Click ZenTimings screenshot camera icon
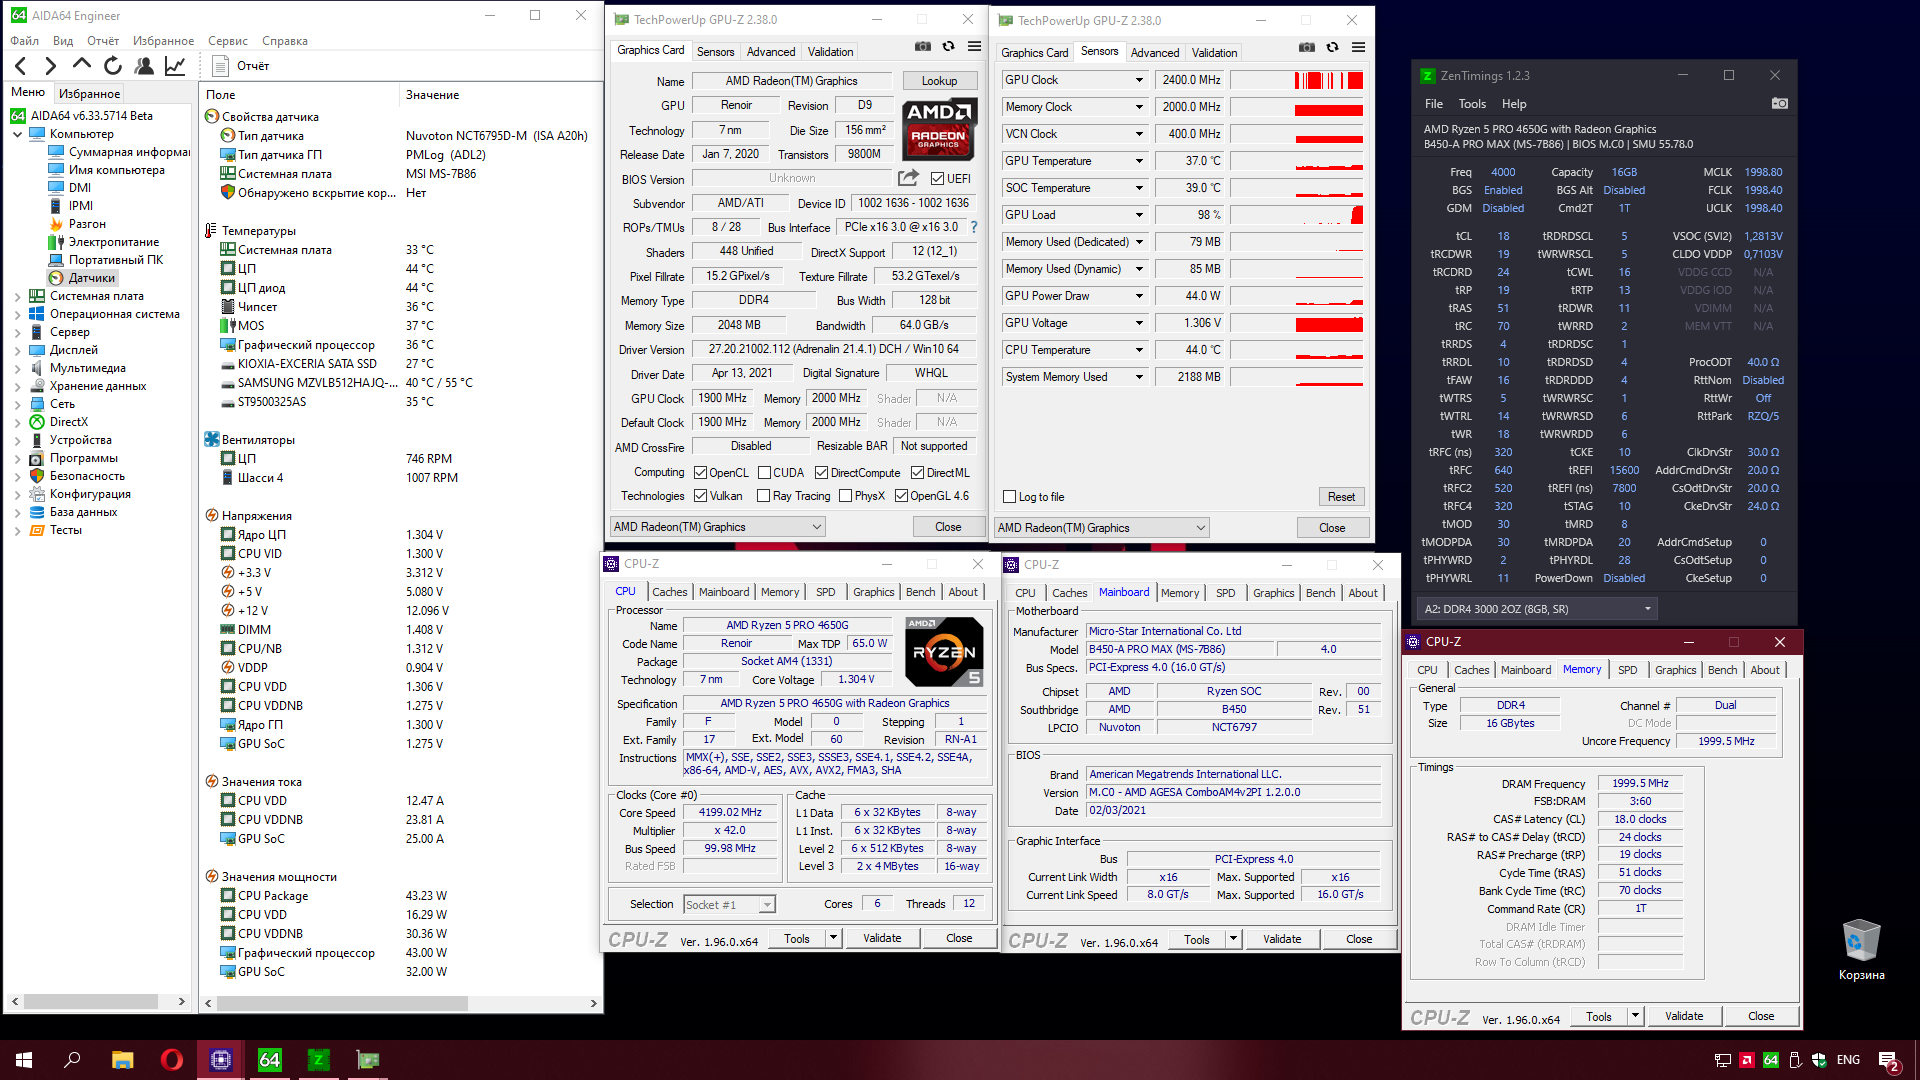This screenshot has width=1920, height=1080. click(1779, 103)
